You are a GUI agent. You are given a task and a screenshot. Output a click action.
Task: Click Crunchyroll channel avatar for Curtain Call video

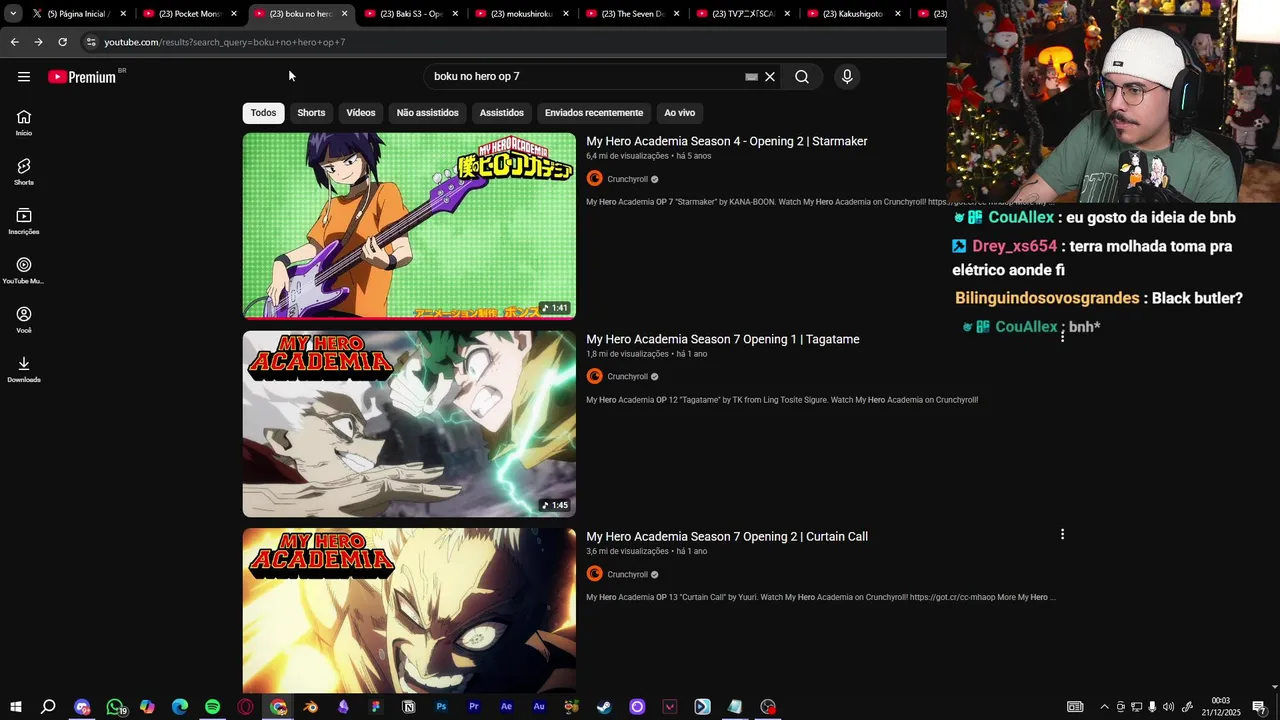coord(595,574)
